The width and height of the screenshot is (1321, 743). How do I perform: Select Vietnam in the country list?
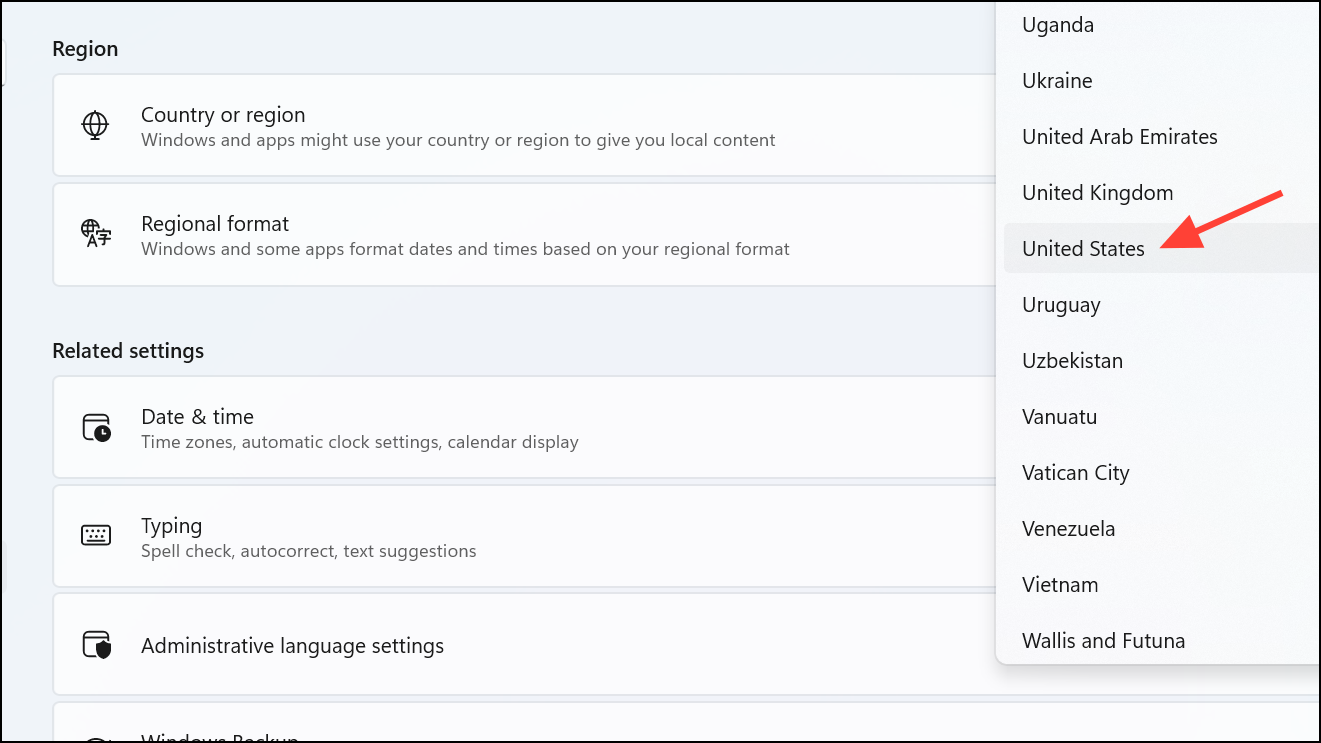click(x=1060, y=585)
